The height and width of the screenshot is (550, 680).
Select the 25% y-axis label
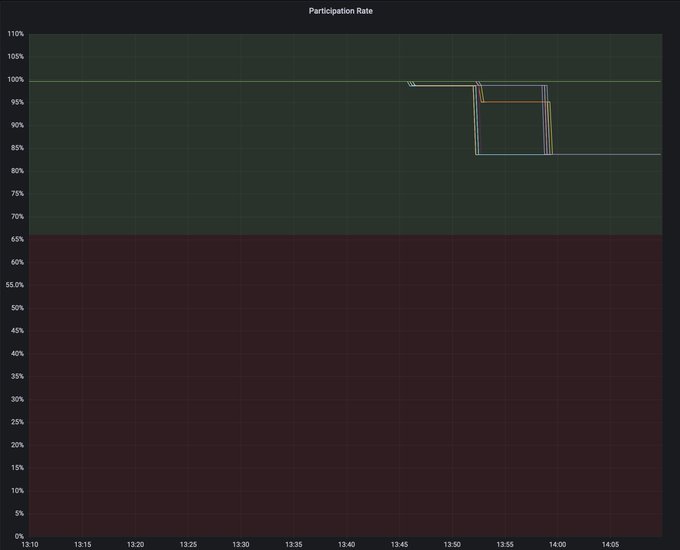17,422
